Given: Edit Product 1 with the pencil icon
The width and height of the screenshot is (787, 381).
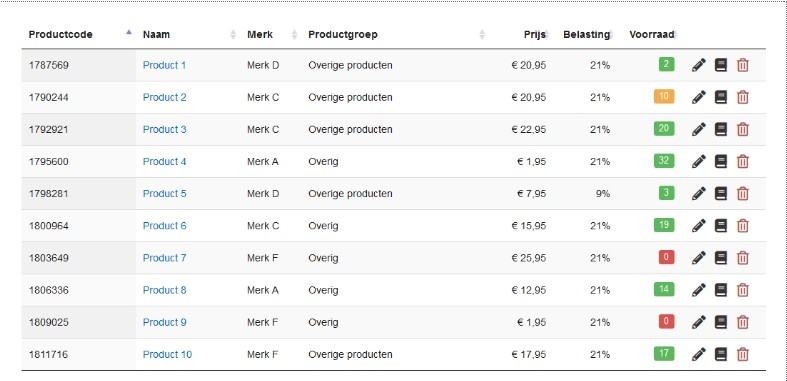Looking at the screenshot, I should pyautogui.click(x=699, y=65).
